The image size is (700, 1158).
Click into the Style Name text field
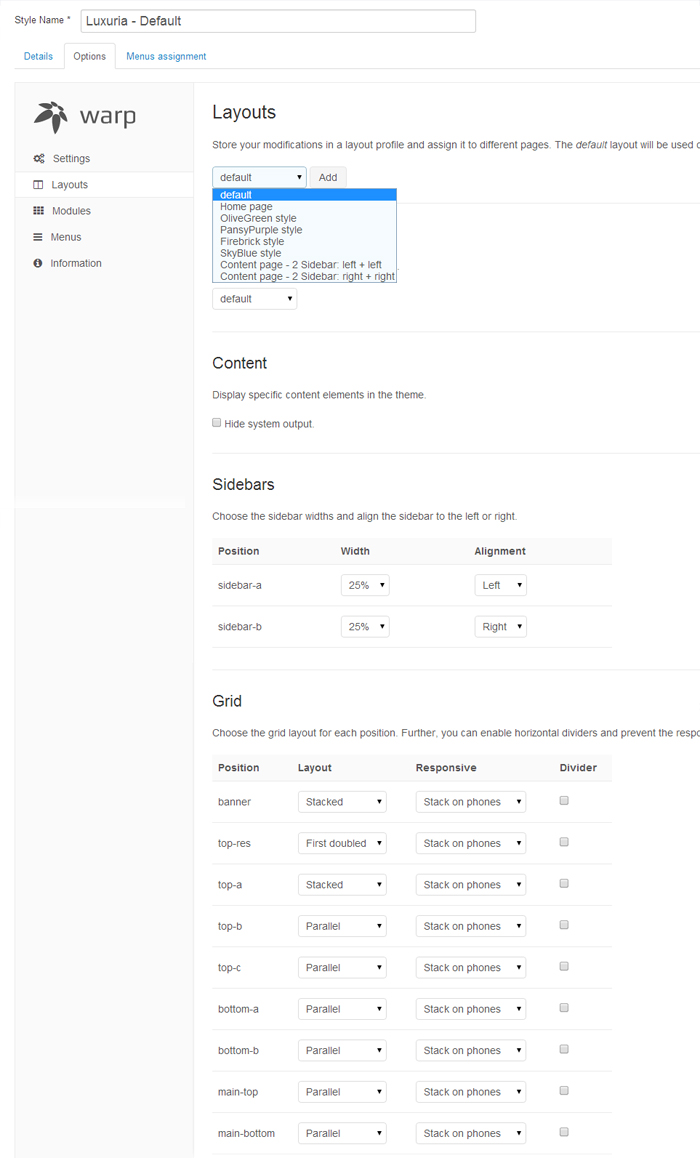(278, 20)
